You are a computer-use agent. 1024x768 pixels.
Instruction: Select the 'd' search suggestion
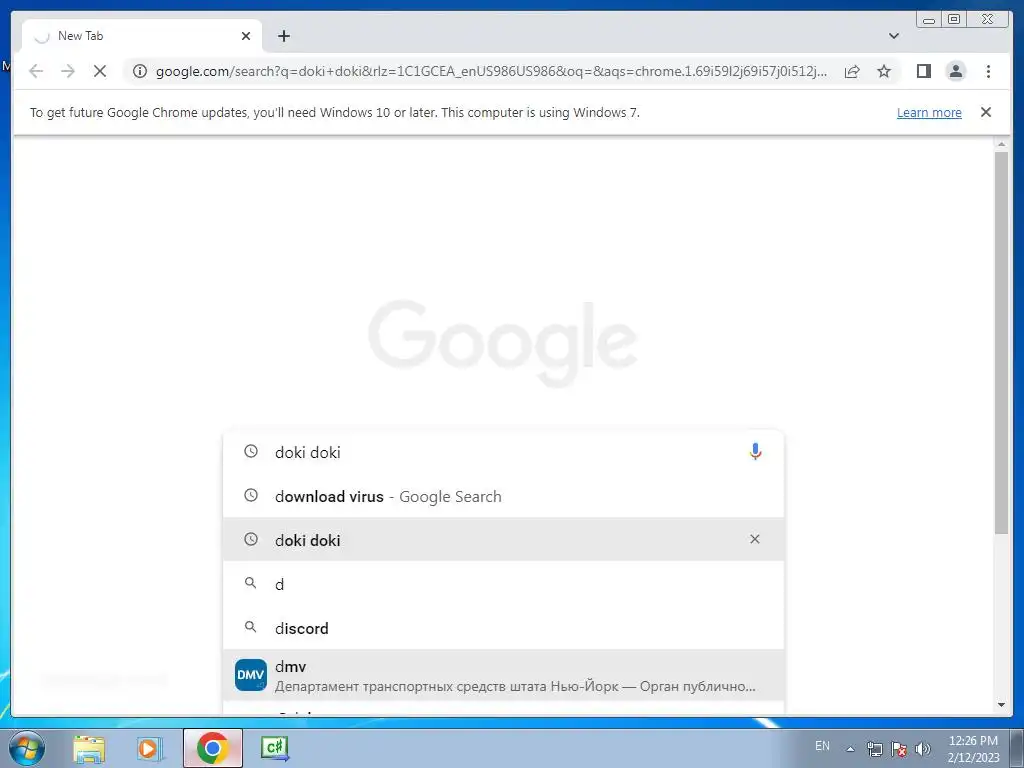click(503, 584)
